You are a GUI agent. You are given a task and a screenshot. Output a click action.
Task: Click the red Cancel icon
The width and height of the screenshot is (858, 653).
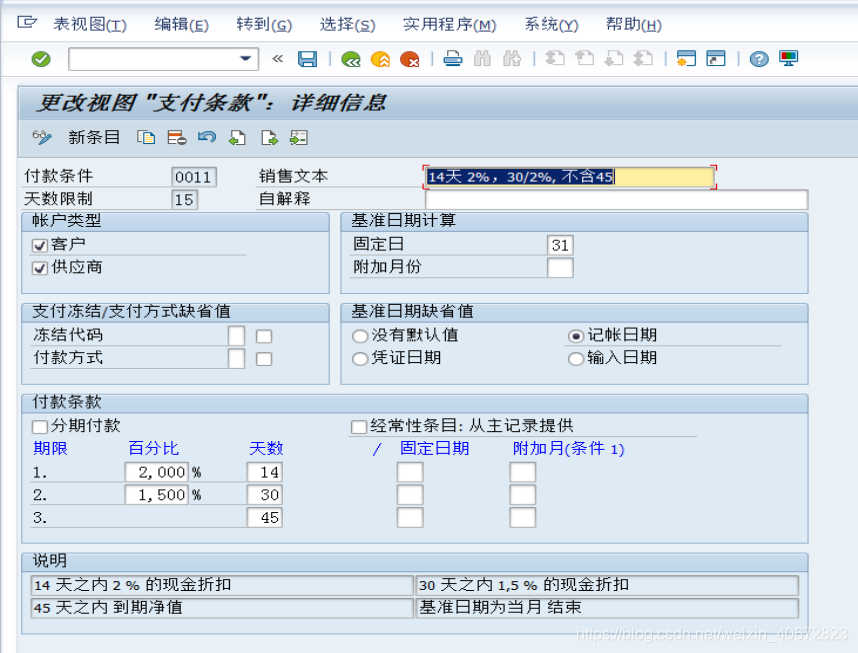410,59
